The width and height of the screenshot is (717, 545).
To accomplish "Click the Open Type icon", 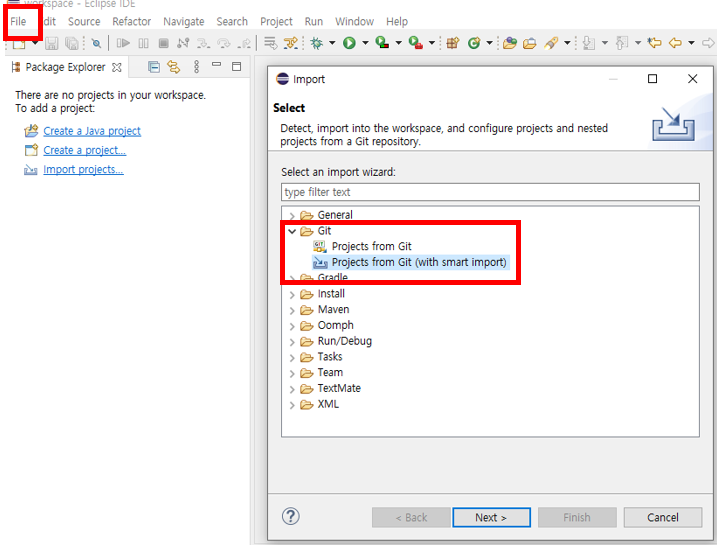I will pyautogui.click(x=509, y=43).
